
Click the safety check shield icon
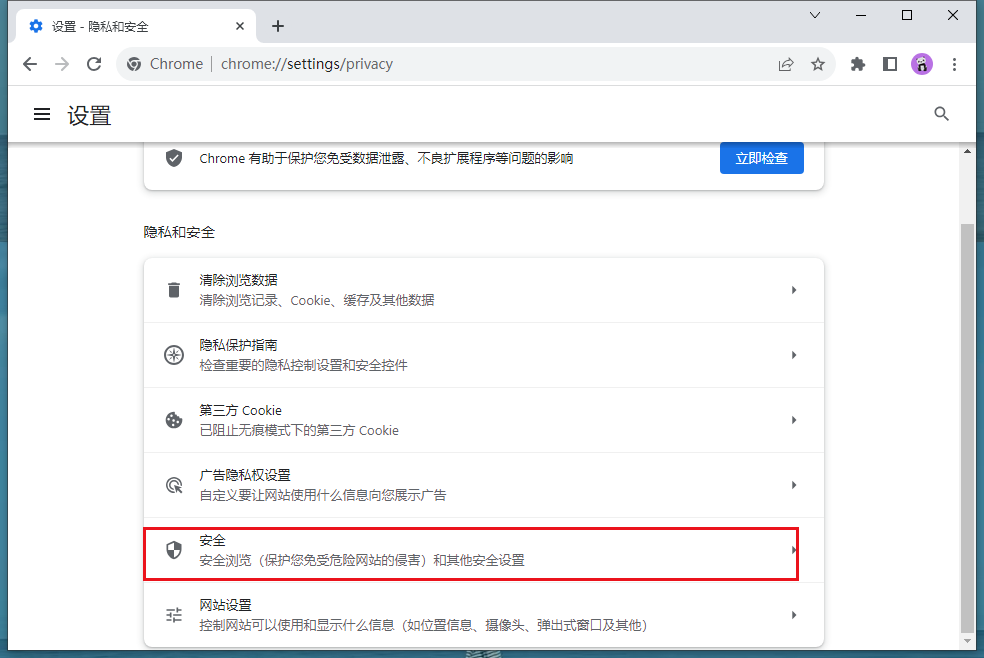(174, 158)
